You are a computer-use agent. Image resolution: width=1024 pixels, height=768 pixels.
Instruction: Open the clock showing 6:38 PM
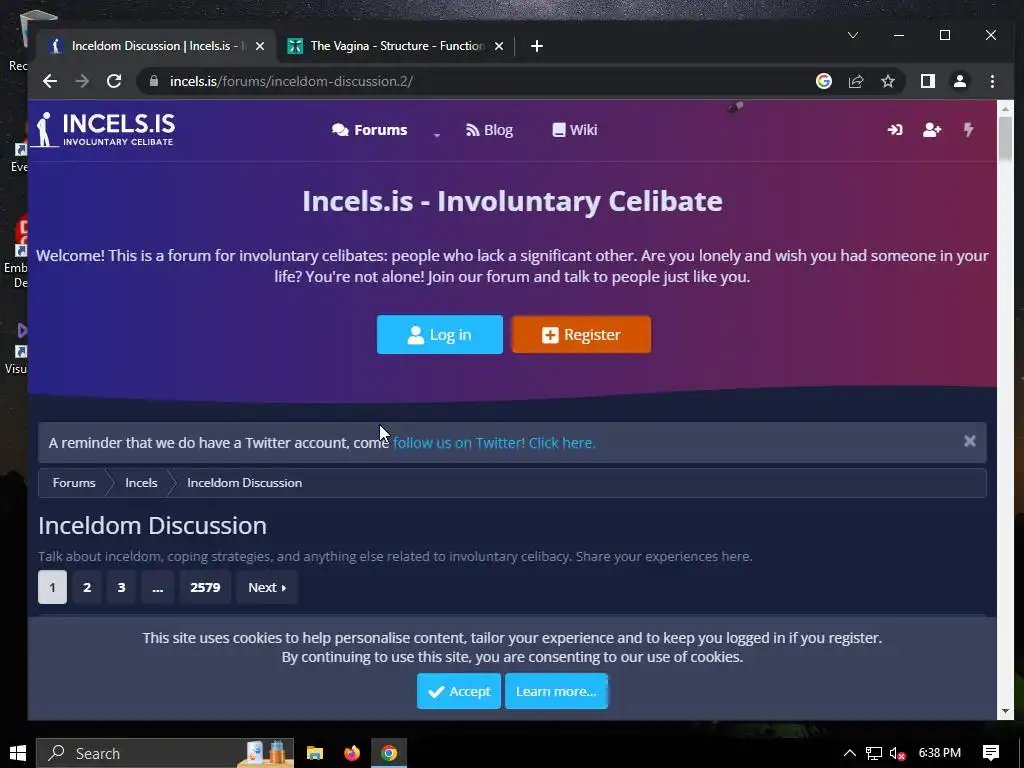point(940,753)
